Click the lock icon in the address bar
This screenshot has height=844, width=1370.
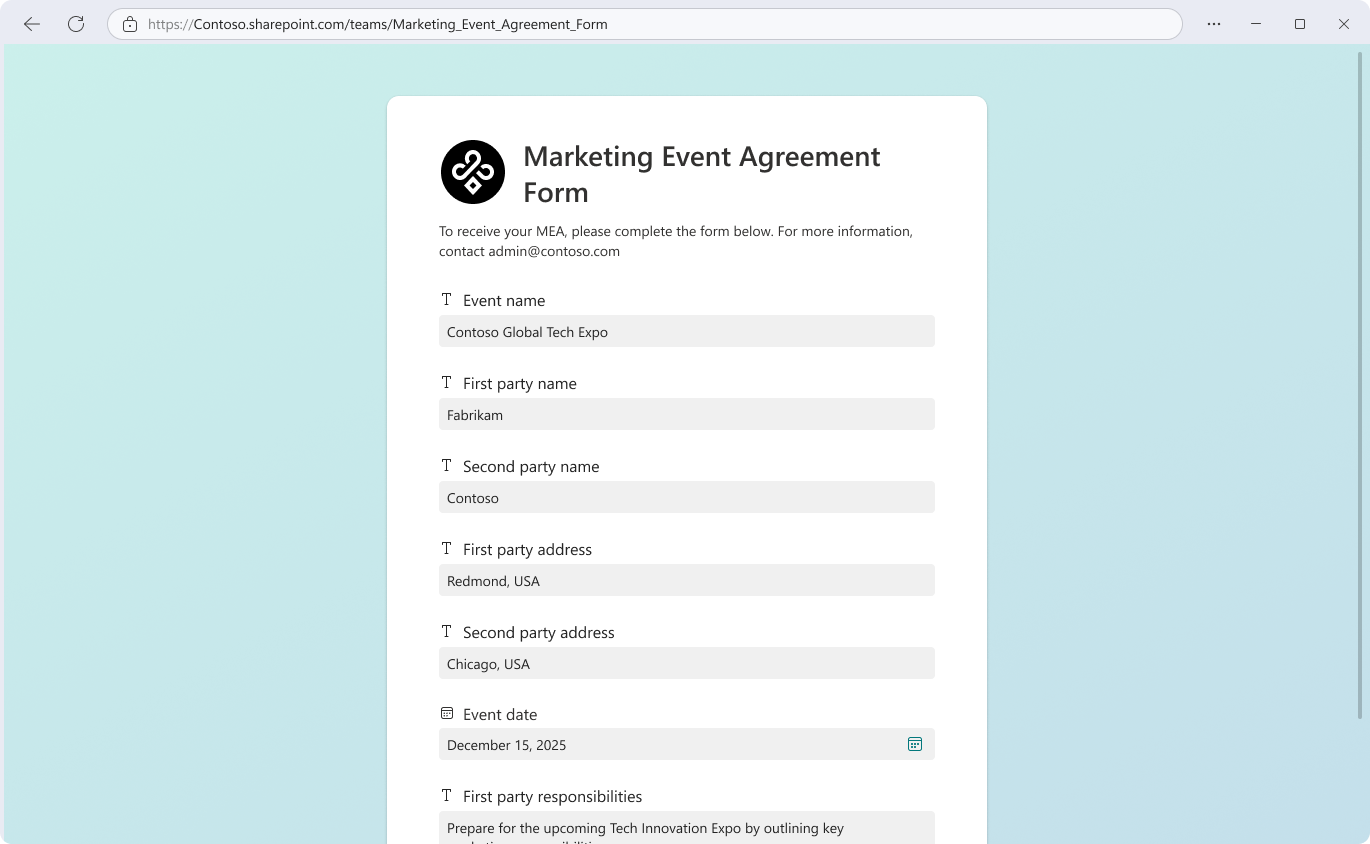(130, 24)
